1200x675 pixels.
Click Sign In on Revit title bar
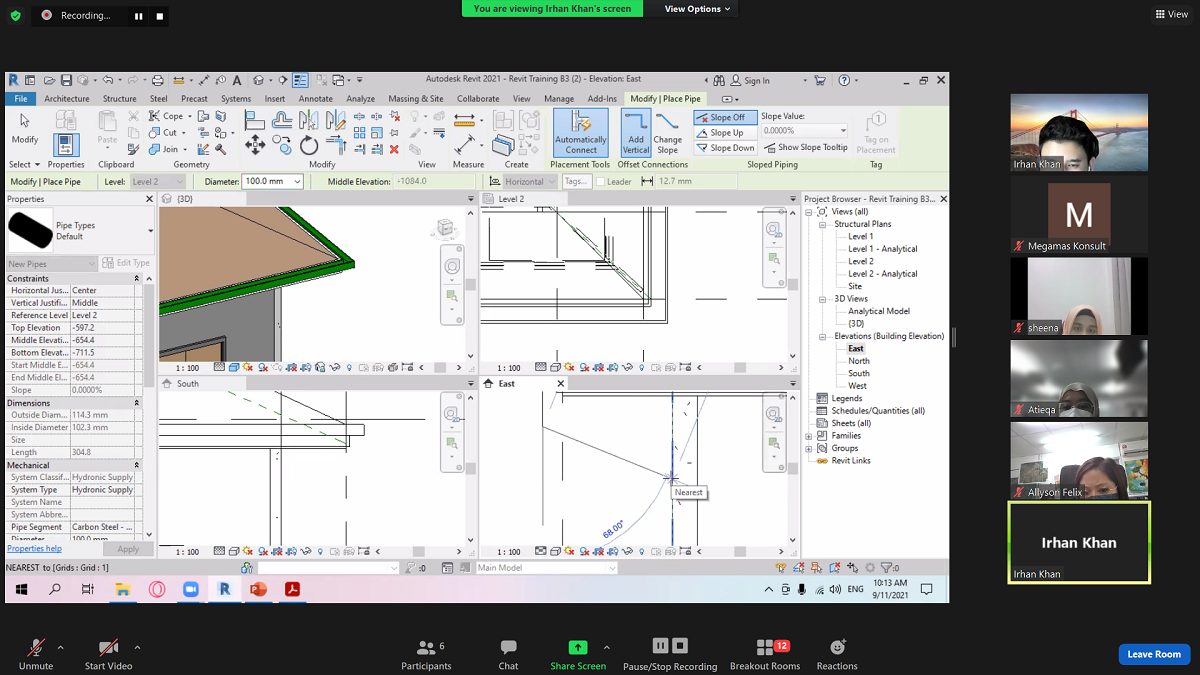(750, 80)
